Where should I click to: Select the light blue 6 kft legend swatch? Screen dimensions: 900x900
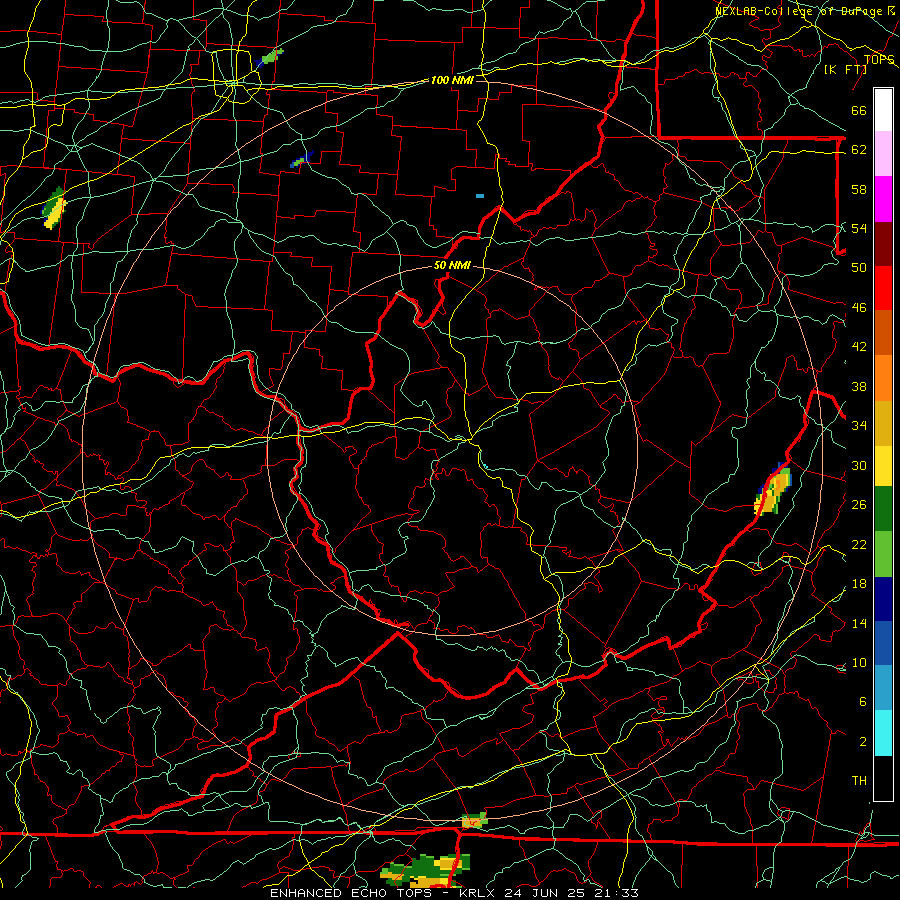point(883,688)
